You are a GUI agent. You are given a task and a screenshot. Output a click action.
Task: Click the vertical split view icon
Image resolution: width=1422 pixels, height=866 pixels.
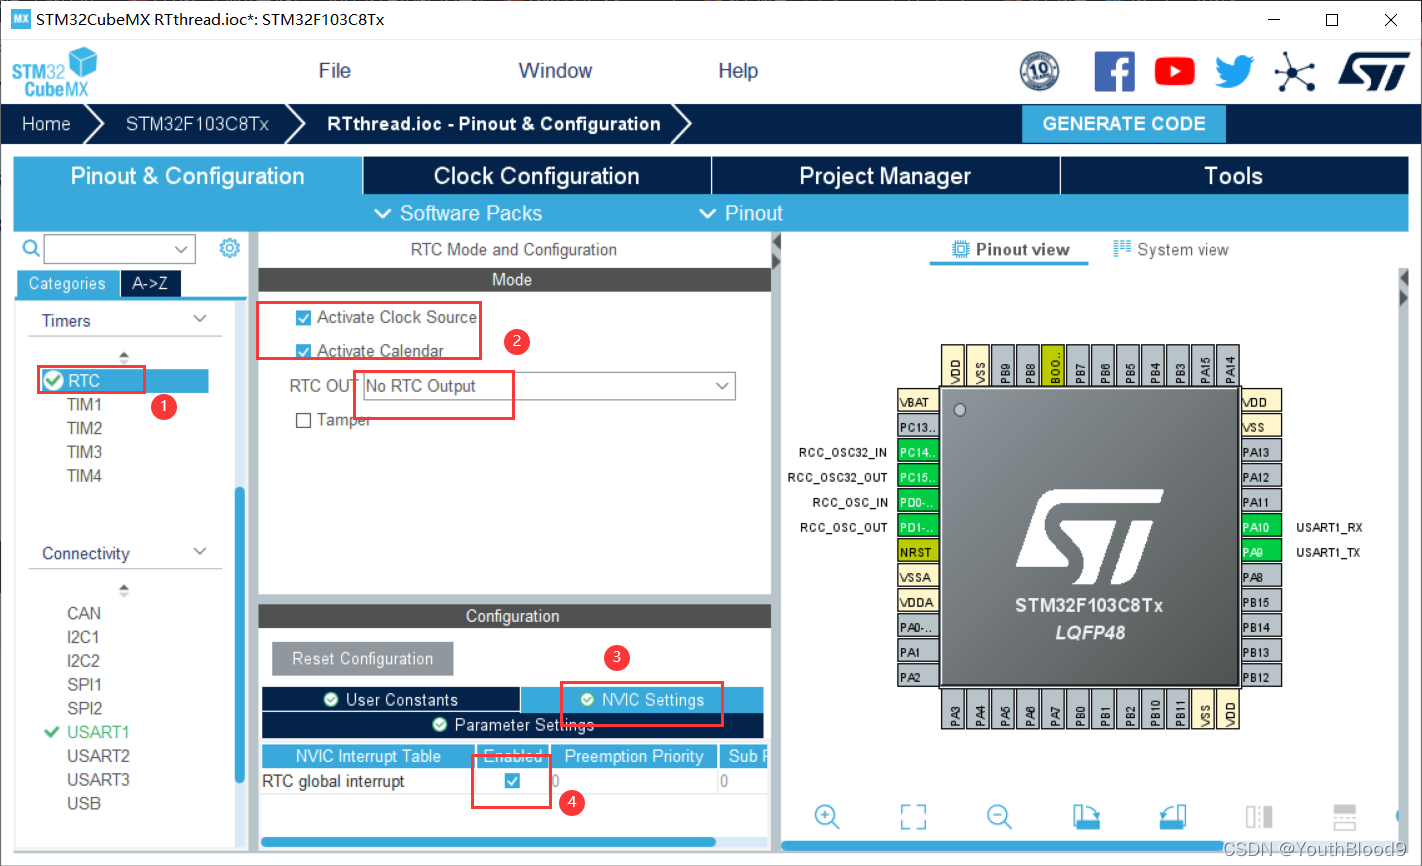point(1259,817)
